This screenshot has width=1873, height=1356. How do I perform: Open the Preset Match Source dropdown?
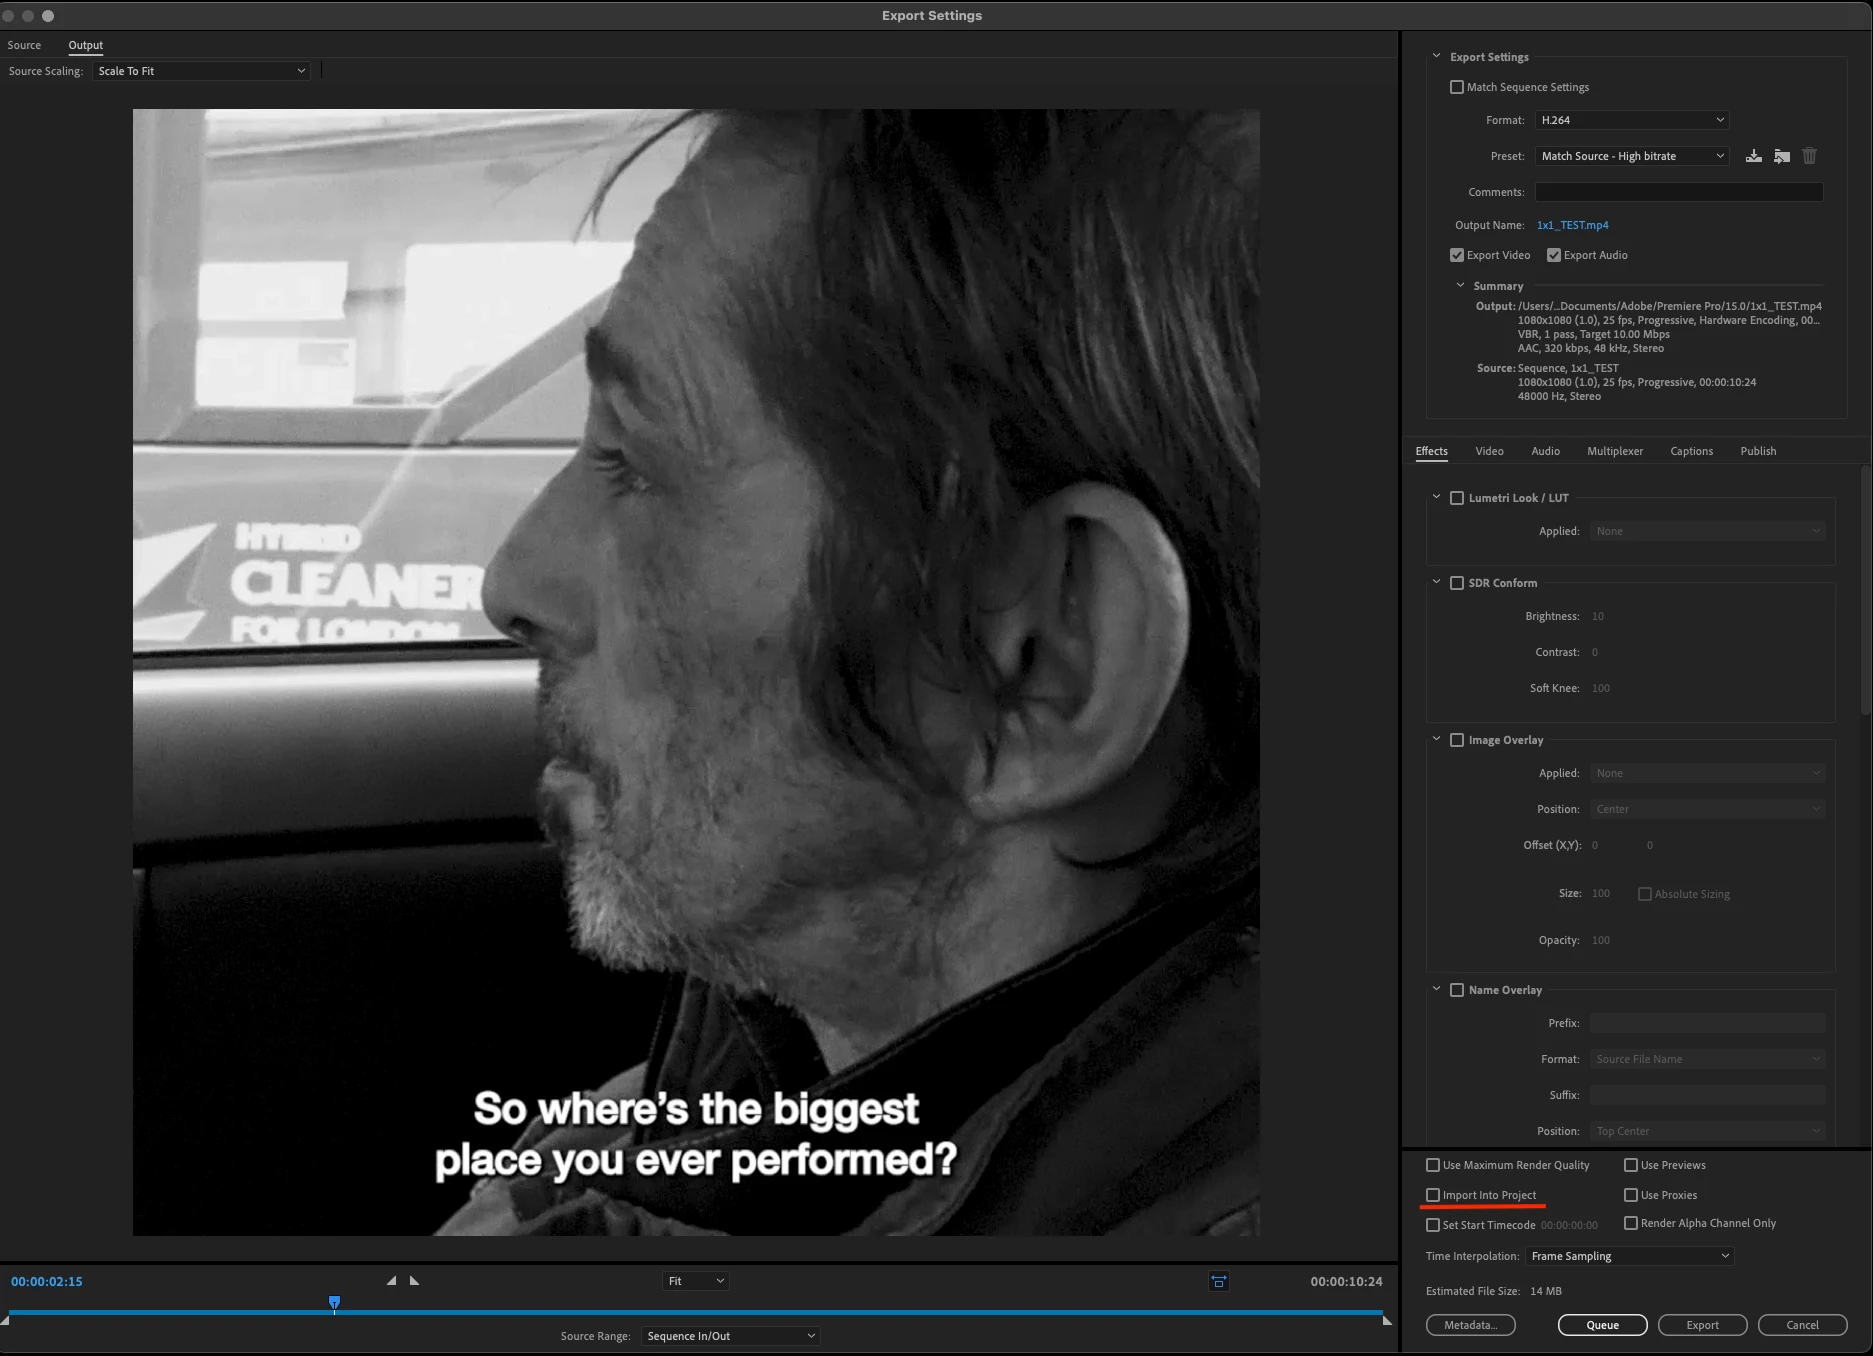1632,156
